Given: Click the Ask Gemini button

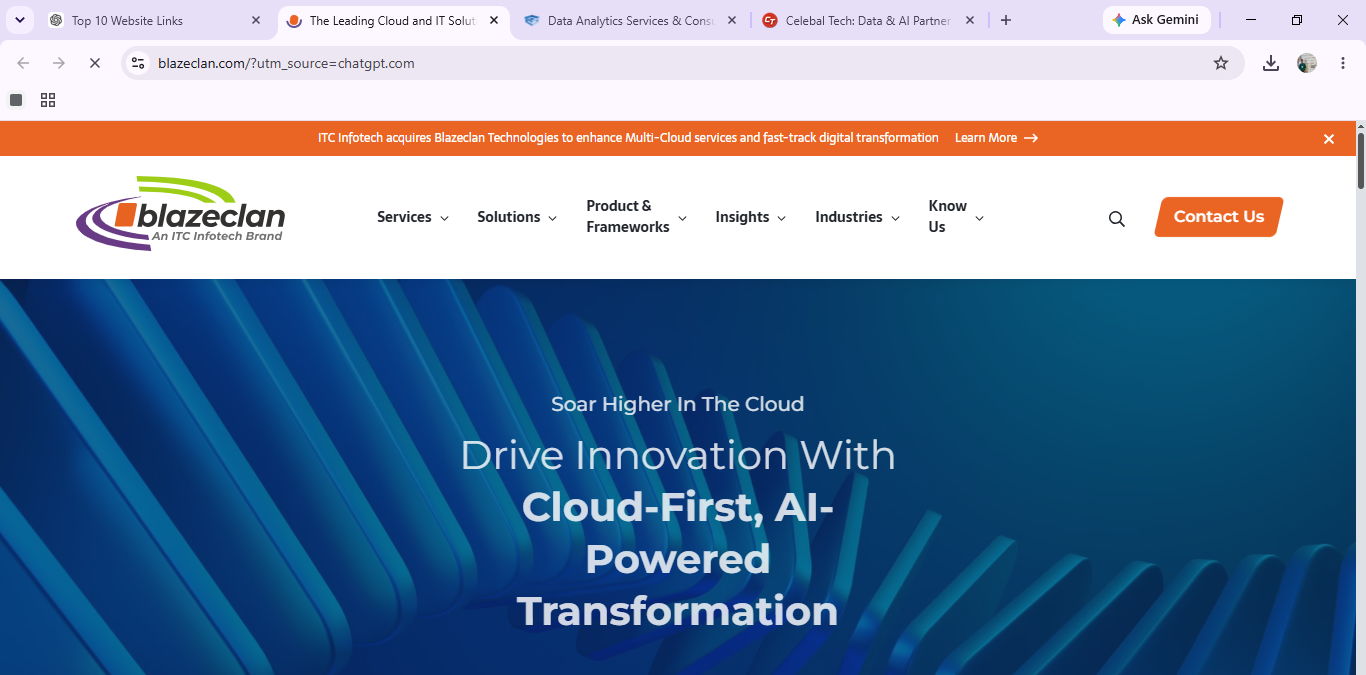Looking at the screenshot, I should click(1156, 20).
